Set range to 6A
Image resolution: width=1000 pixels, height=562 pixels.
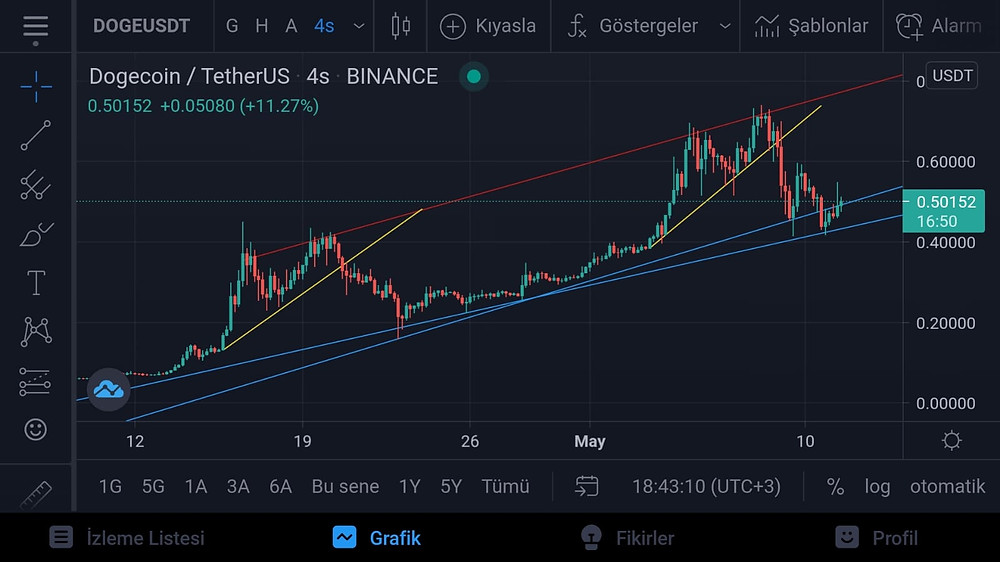[x=281, y=487]
